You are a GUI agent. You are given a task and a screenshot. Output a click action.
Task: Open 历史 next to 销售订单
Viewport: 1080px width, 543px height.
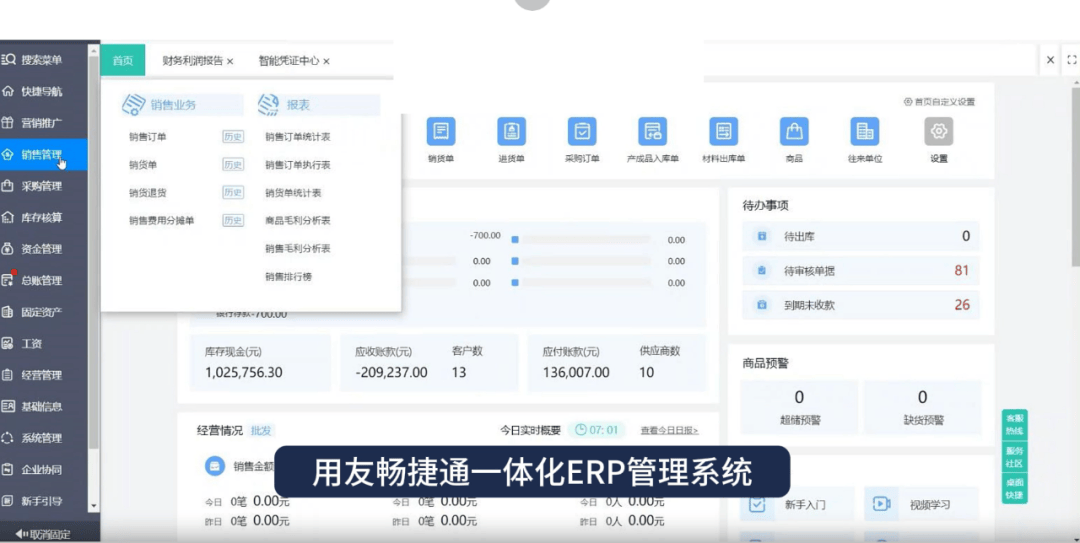[233, 136]
